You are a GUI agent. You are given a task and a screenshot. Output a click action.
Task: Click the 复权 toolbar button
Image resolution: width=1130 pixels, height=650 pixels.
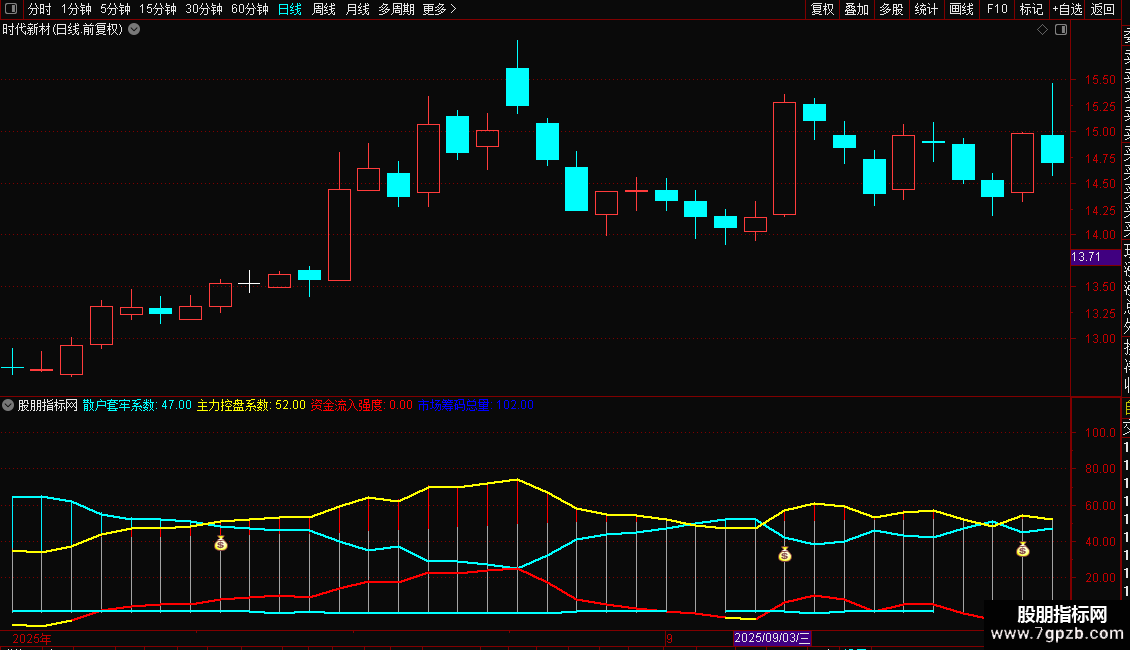click(x=822, y=9)
